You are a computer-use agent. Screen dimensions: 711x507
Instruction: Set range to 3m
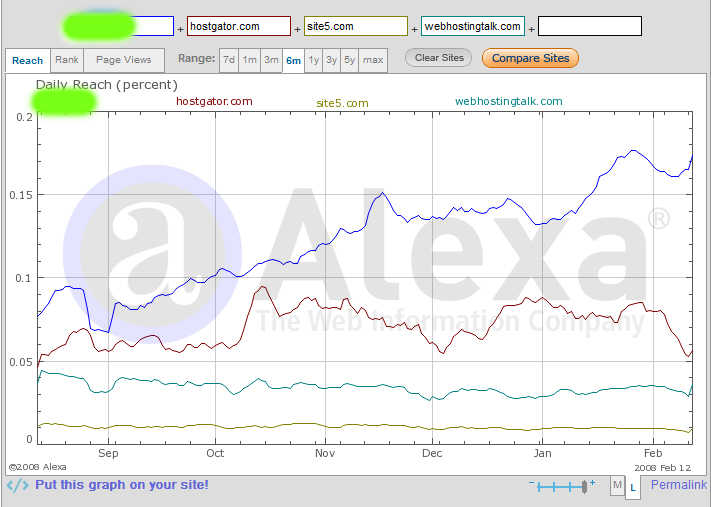click(271, 60)
